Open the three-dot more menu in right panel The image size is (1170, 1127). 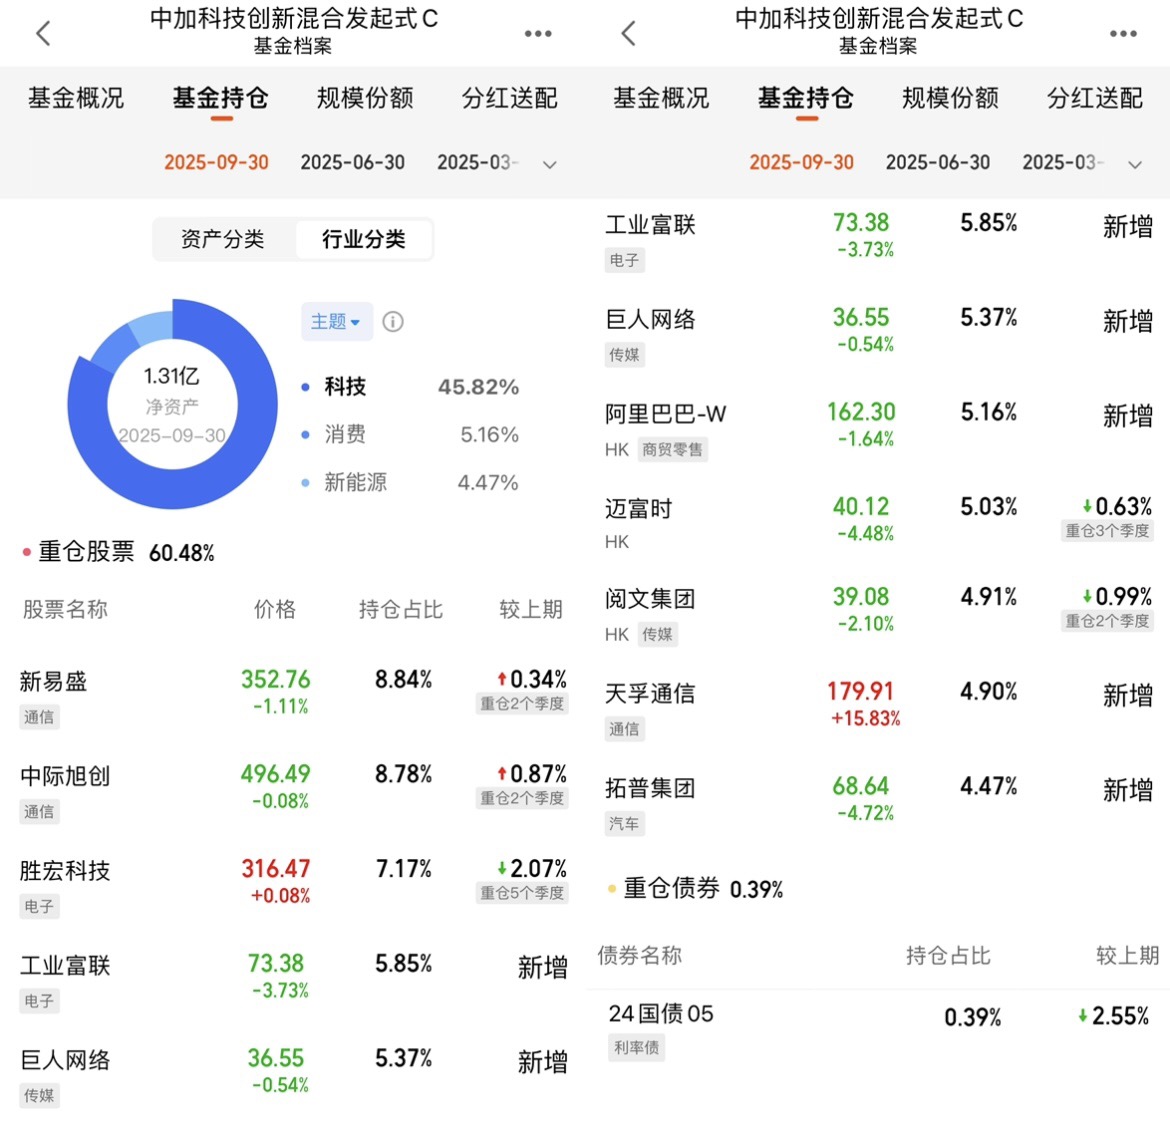coord(1122,34)
